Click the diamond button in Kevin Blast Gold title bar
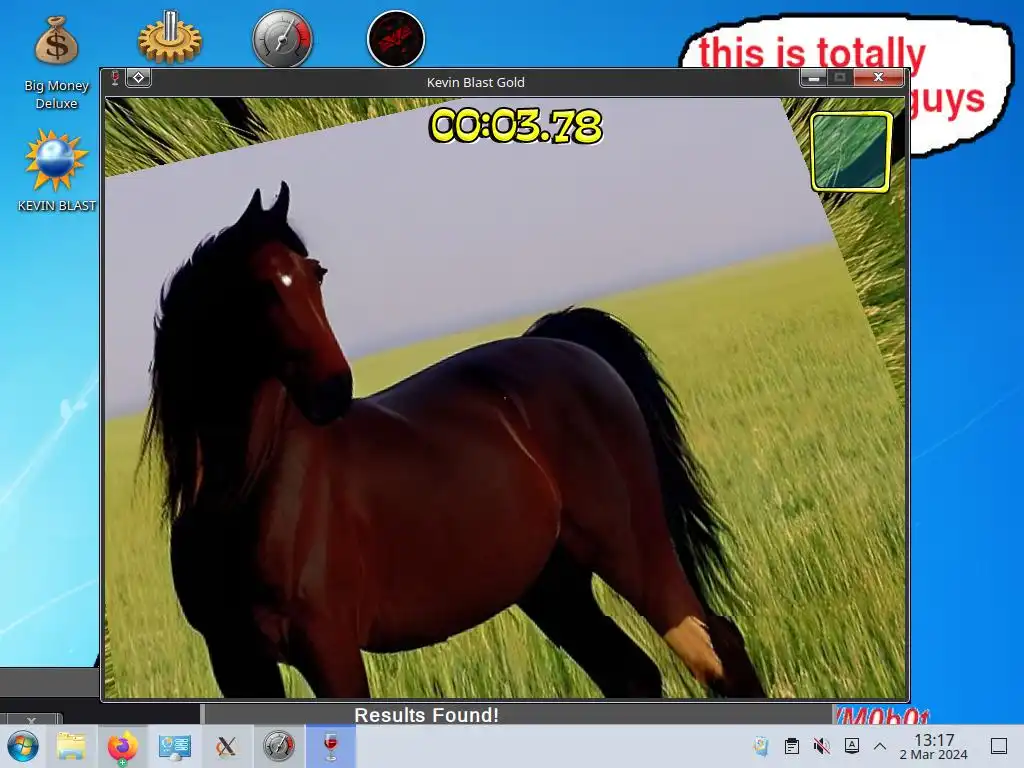This screenshot has width=1024, height=768. point(138,78)
